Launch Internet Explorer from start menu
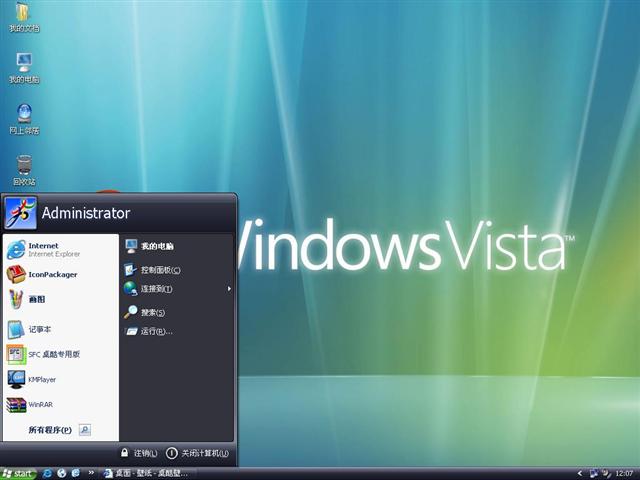640x480 pixels. (x=60, y=249)
